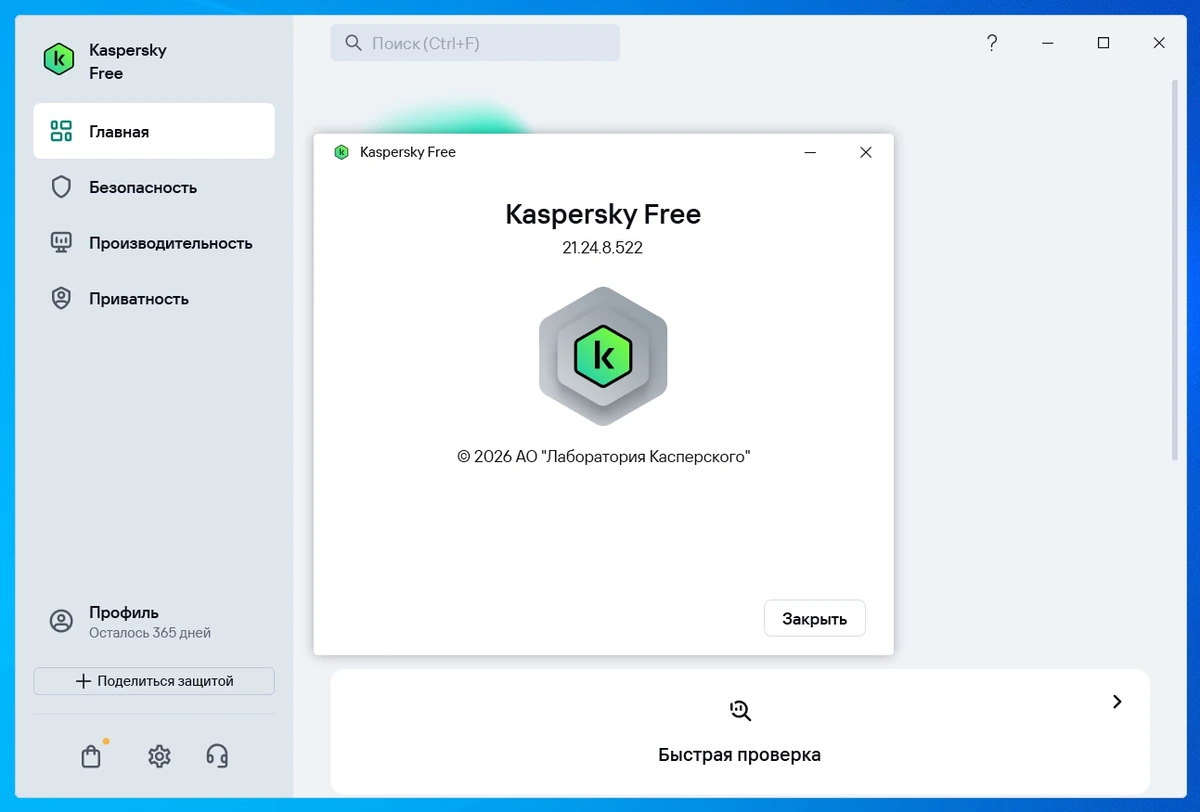The height and width of the screenshot is (812, 1200).
Task: Click version number 21.24.8.522
Action: pos(603,248)
